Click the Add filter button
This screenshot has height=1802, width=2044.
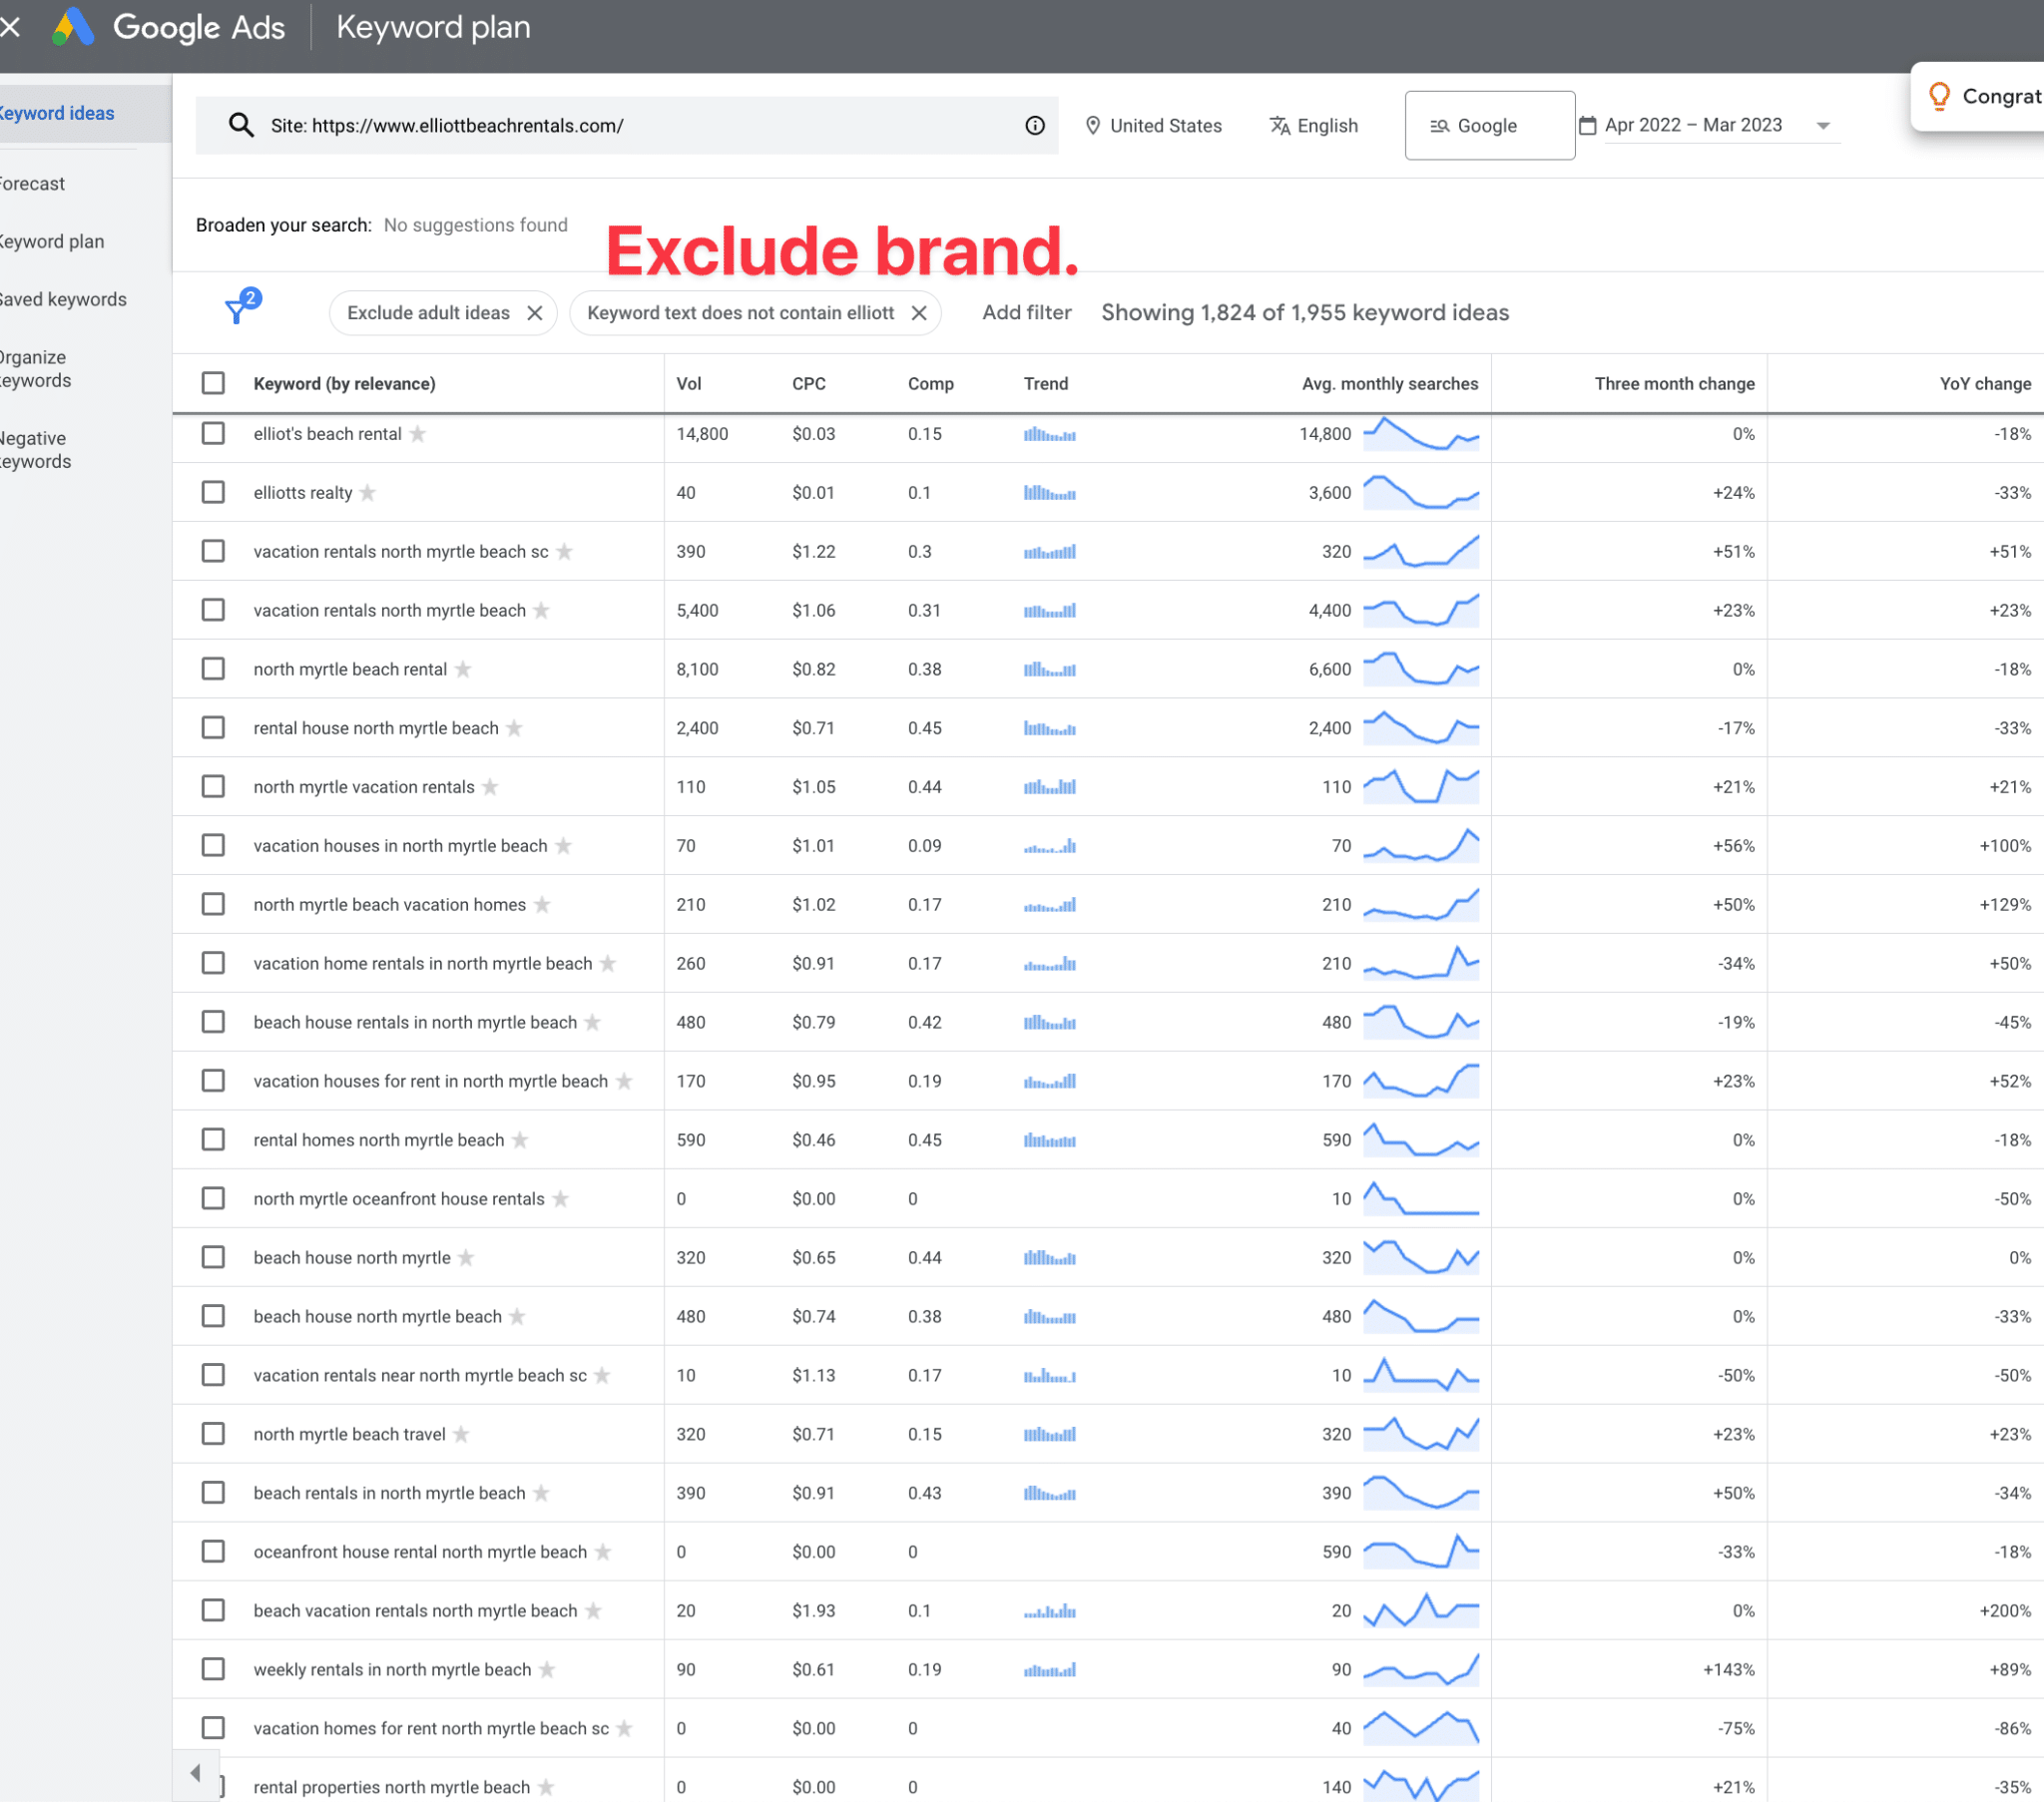pos(1026,313)
